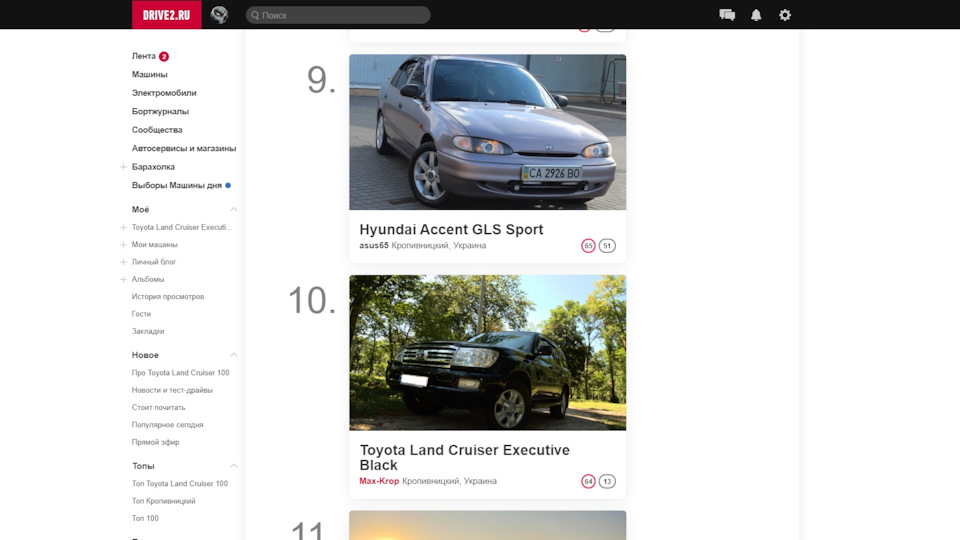Open Закладки bookmarks
The image size is (960, 540).
pyautogui.click(x=148, y=331)
